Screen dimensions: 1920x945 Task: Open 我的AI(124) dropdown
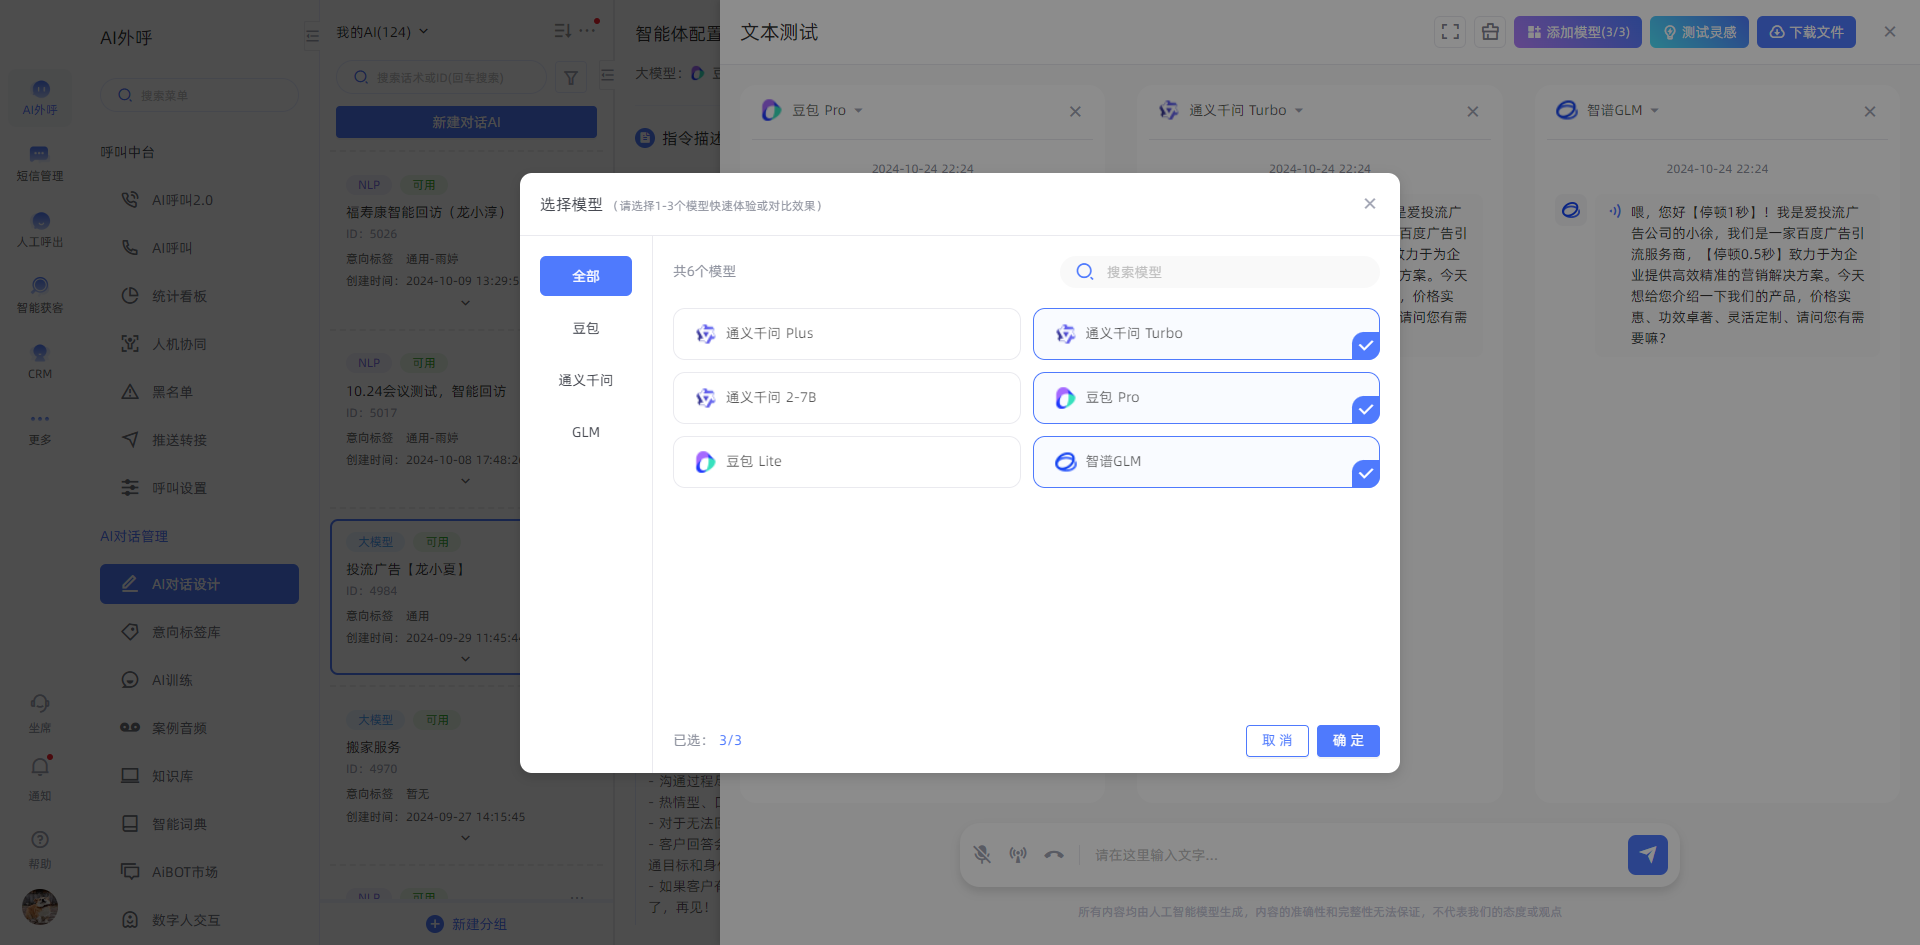(x=382, y=32)
